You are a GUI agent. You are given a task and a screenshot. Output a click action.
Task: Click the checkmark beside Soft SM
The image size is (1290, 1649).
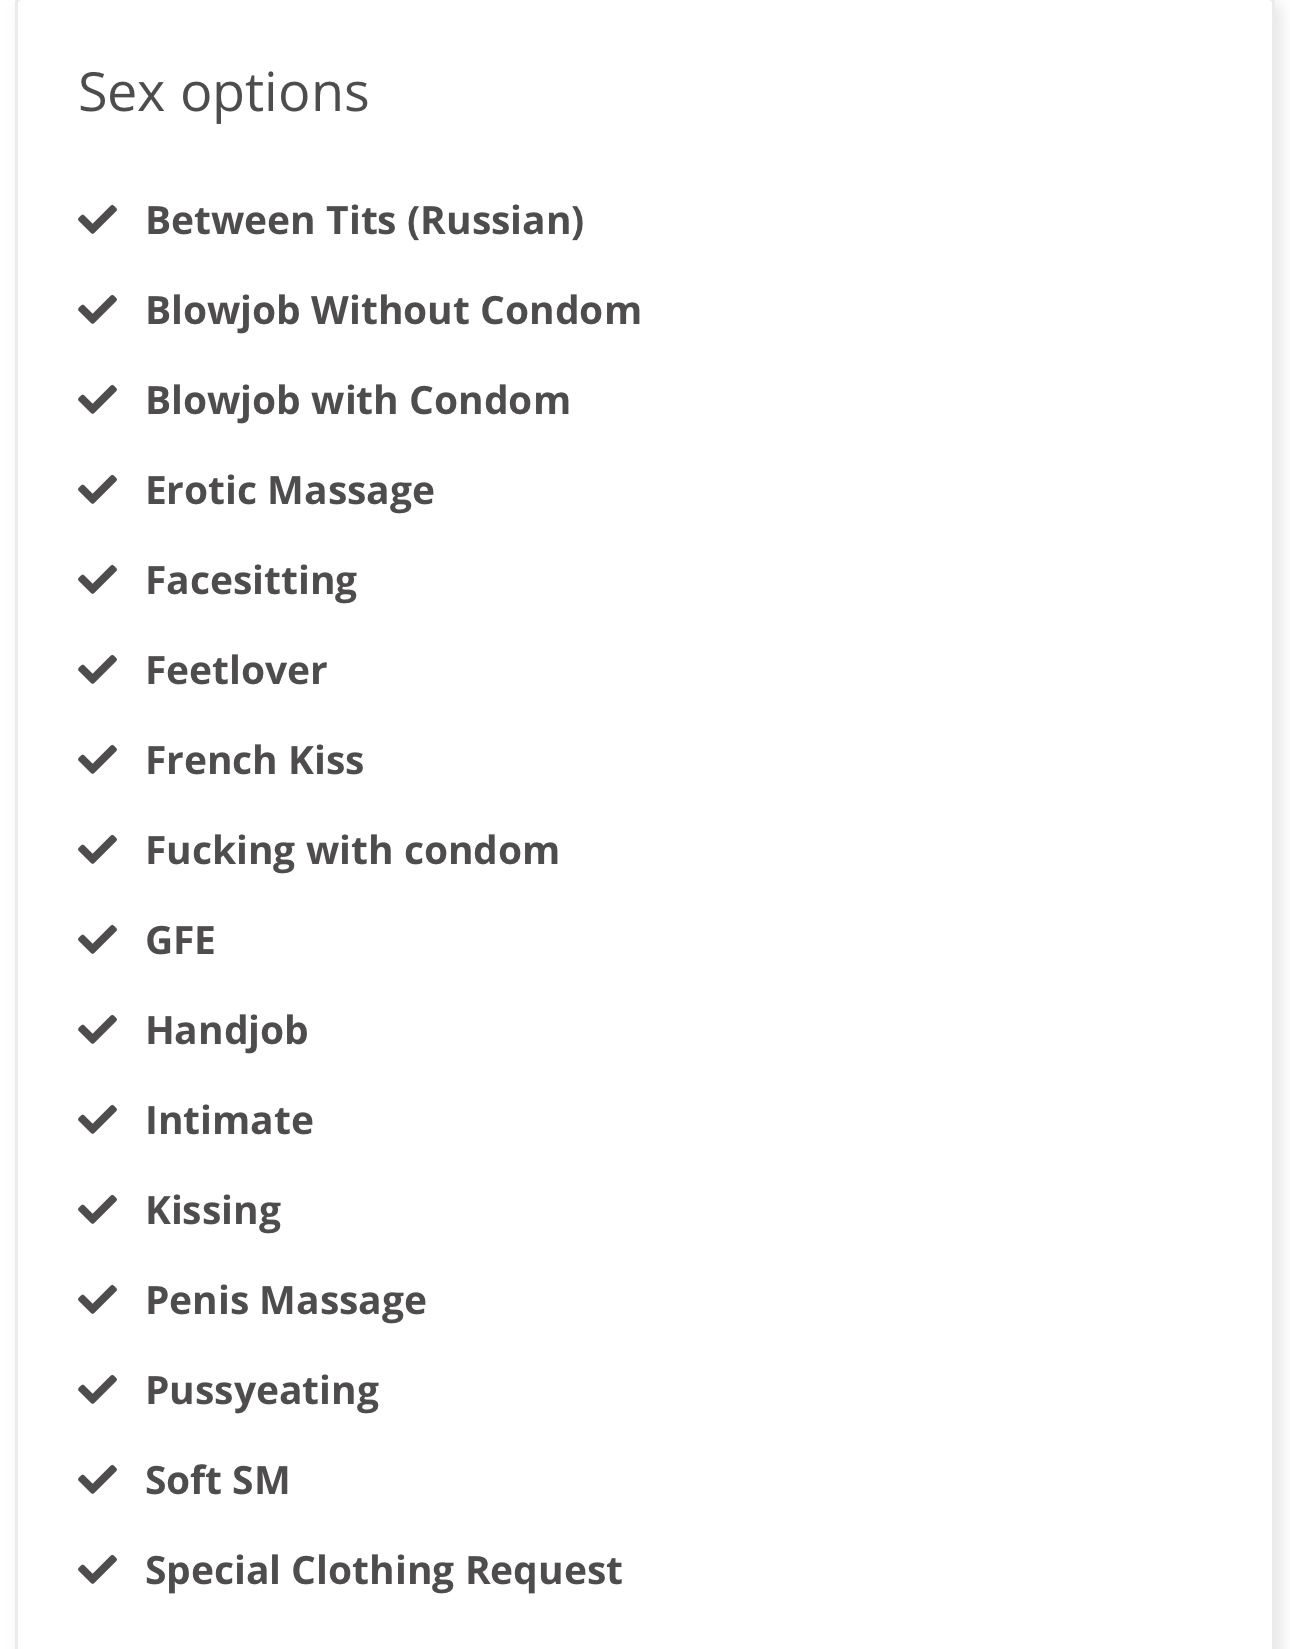98,1480
